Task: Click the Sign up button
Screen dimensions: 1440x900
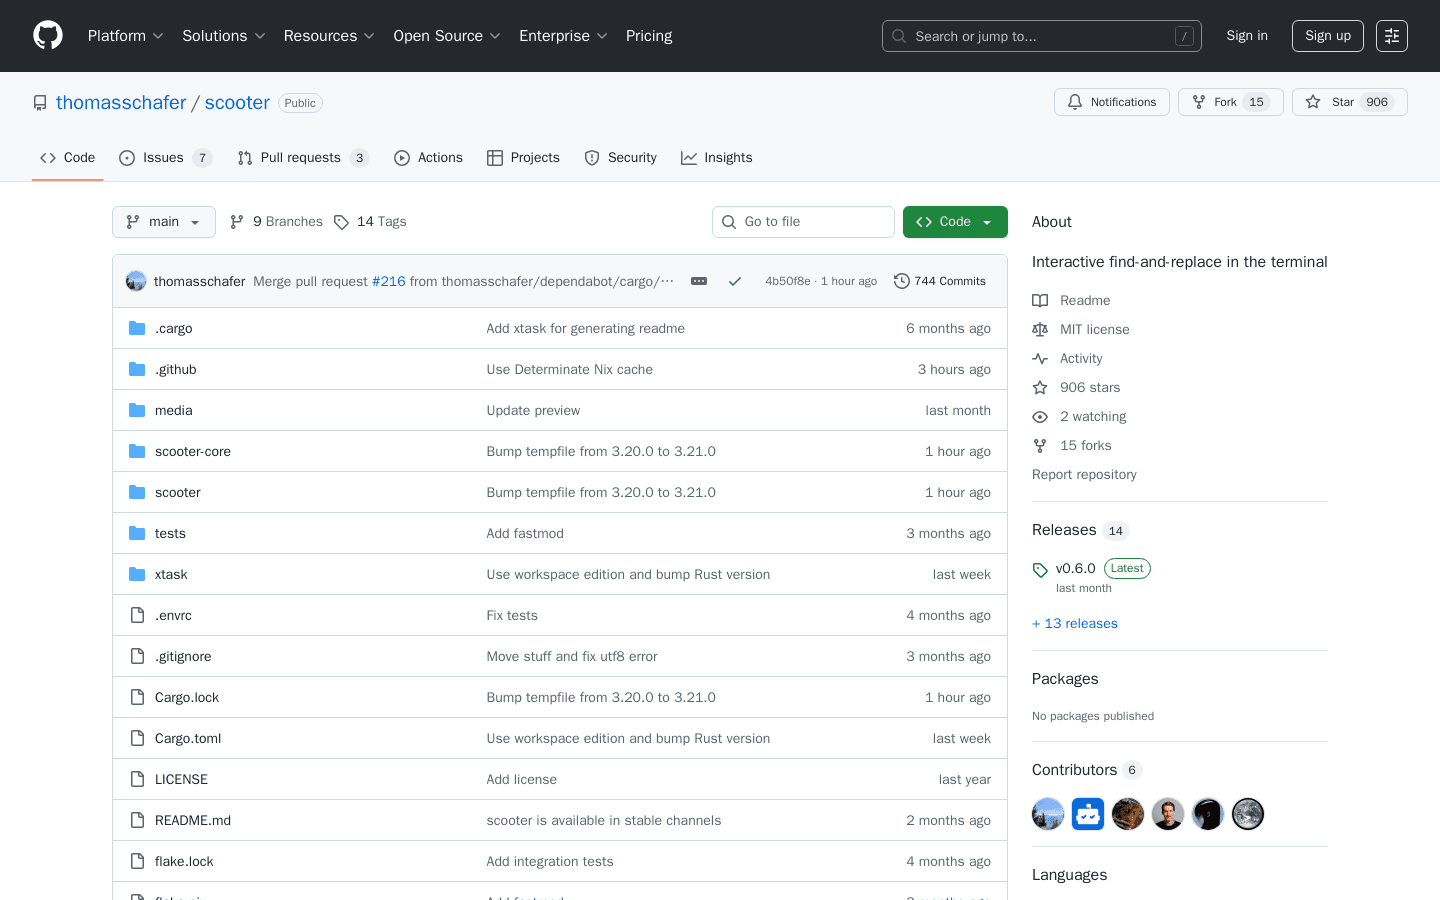Action: pyautogui.click(x=1327, y=35)
